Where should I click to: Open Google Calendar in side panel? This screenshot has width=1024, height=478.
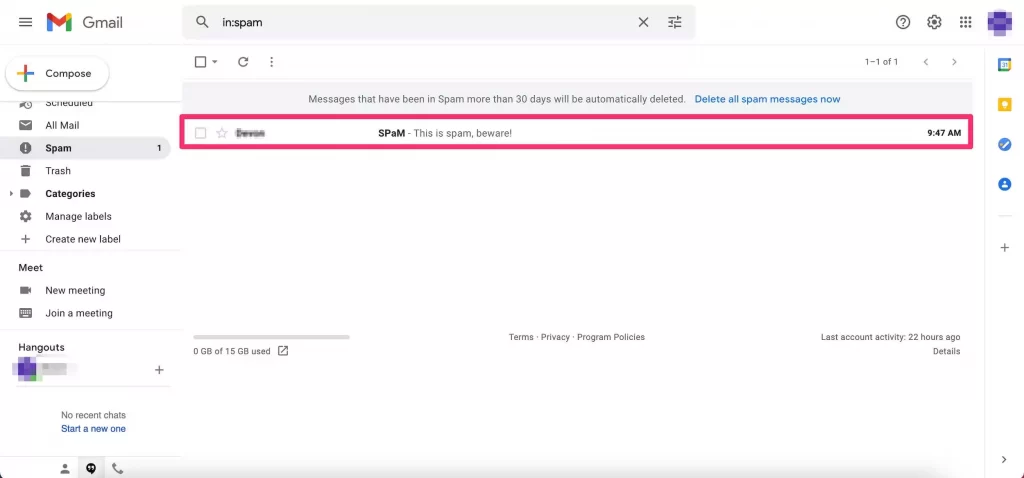click(x=1004, y=65)
